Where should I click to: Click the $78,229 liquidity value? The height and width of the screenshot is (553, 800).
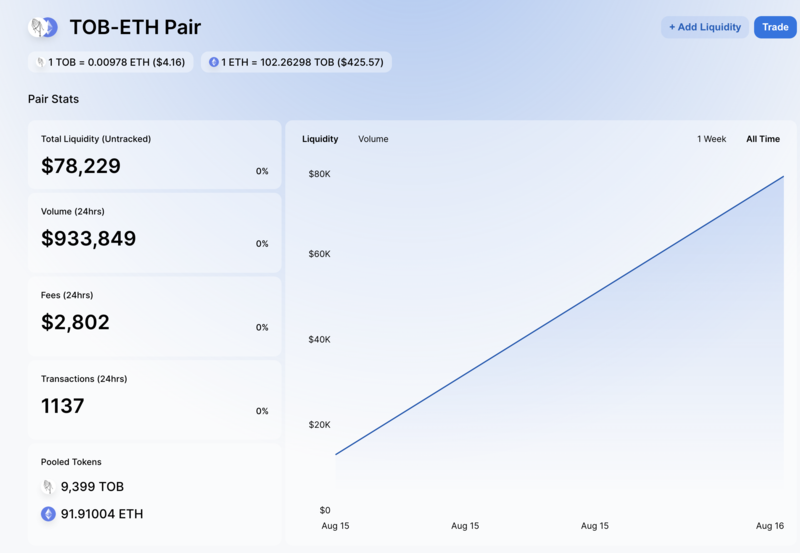[81, 166]
